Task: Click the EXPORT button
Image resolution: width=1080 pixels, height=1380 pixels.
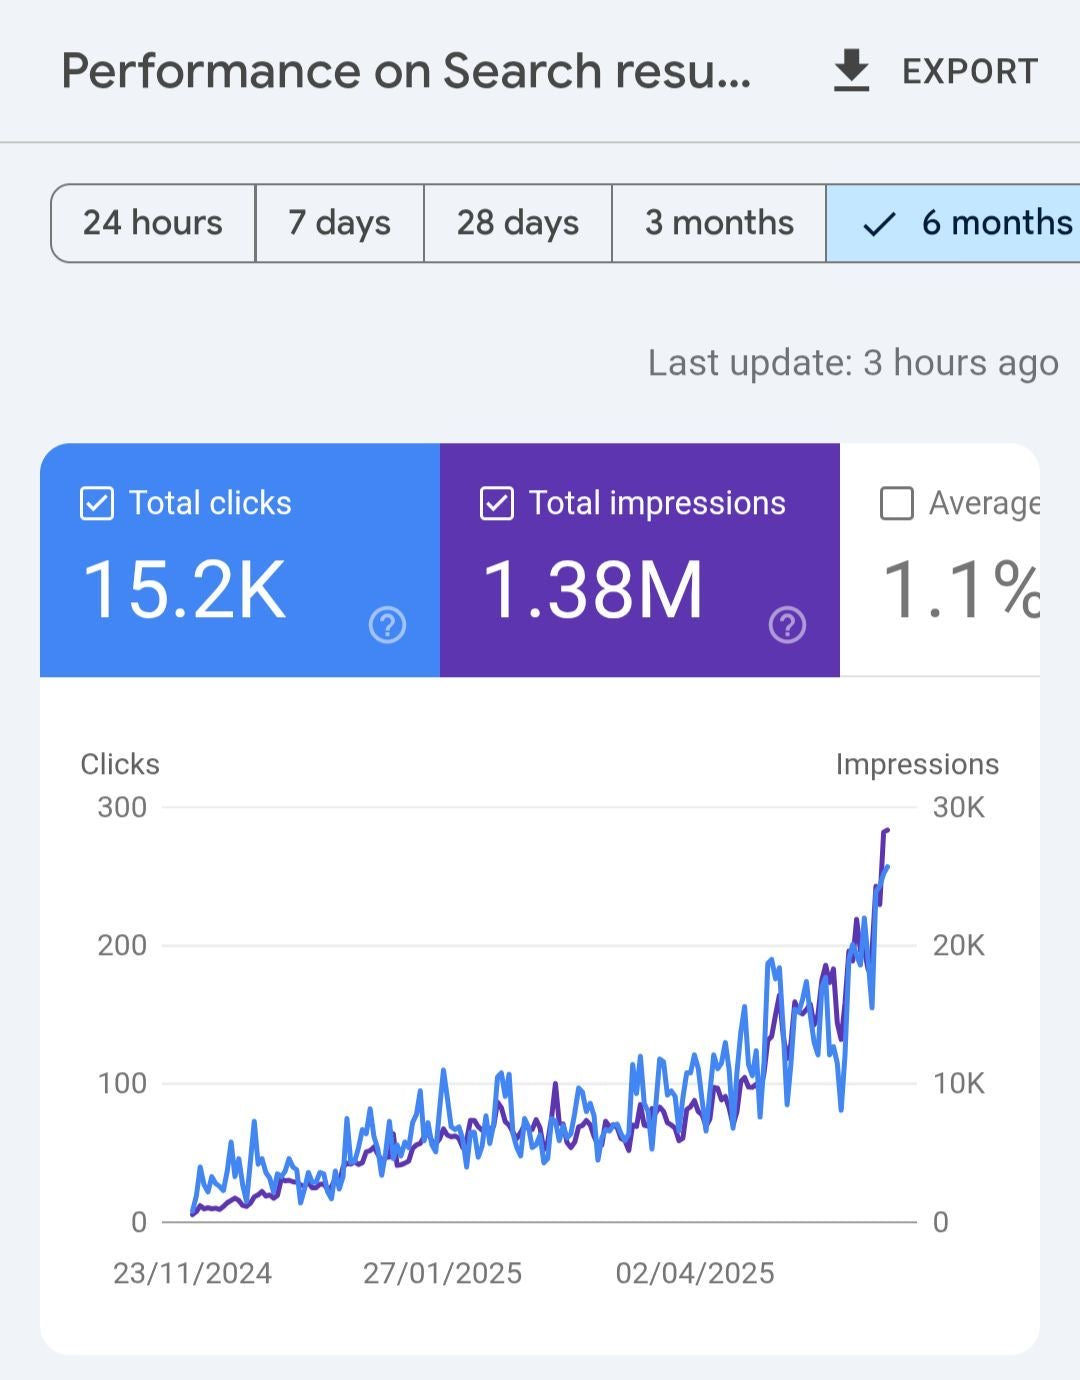Action: point(968,70)
